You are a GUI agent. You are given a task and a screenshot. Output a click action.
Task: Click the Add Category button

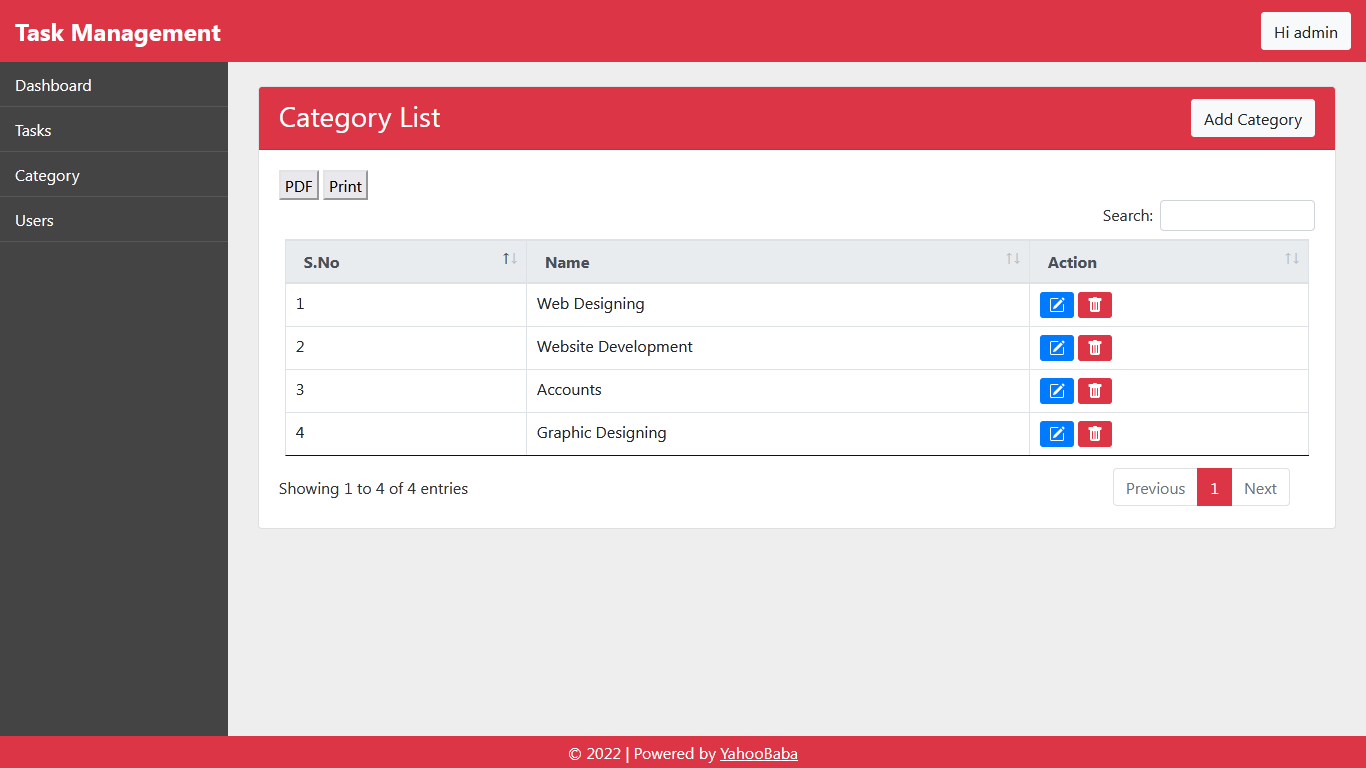tap(1252, 119)
